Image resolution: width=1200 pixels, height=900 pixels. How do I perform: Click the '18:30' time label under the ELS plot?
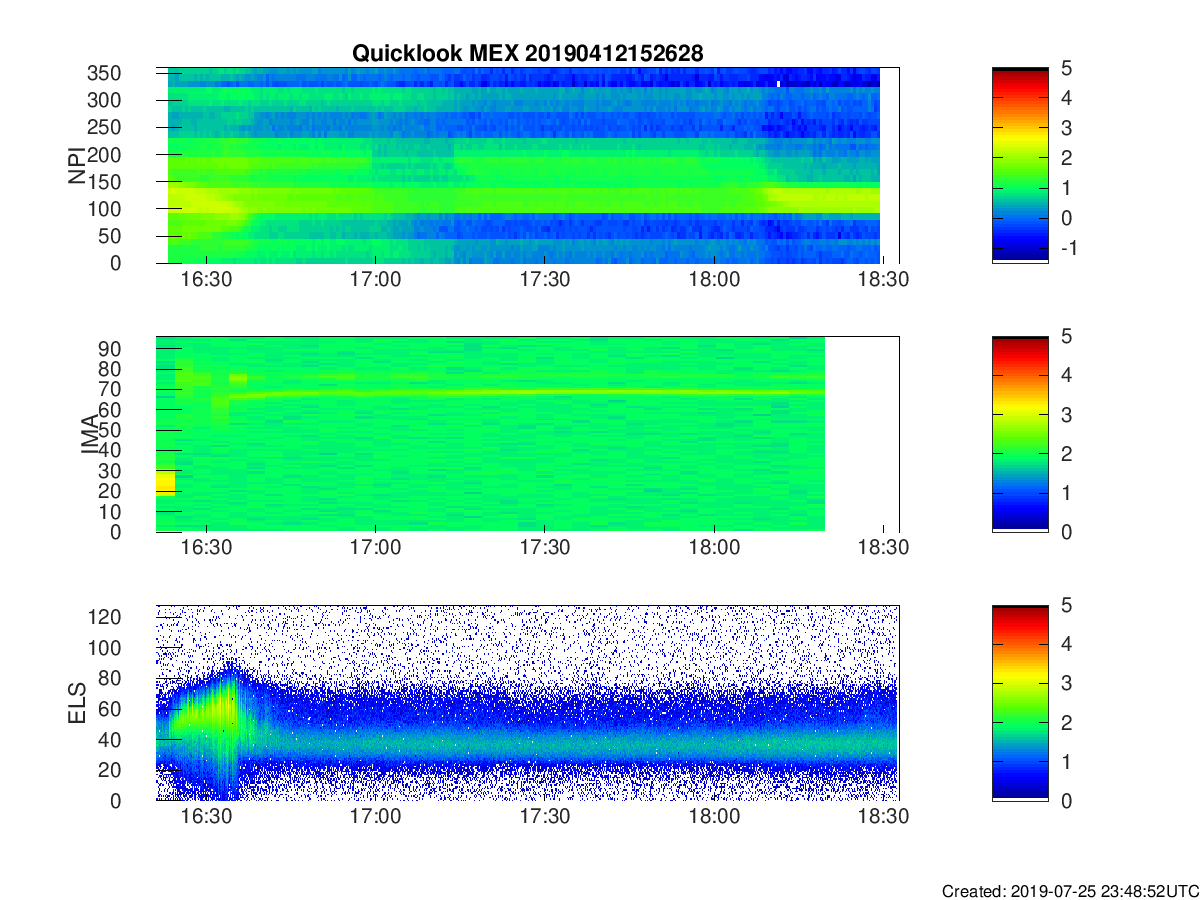coord(884,817)
